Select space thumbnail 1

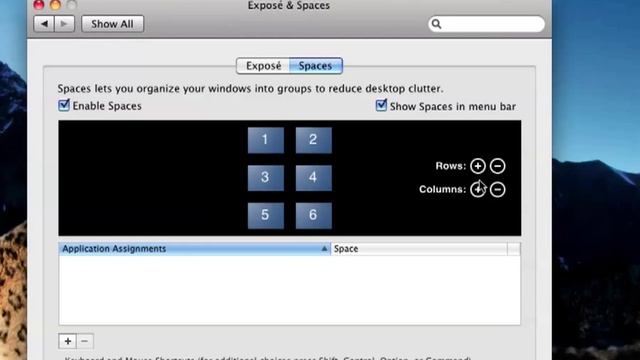tap(266, 140)
